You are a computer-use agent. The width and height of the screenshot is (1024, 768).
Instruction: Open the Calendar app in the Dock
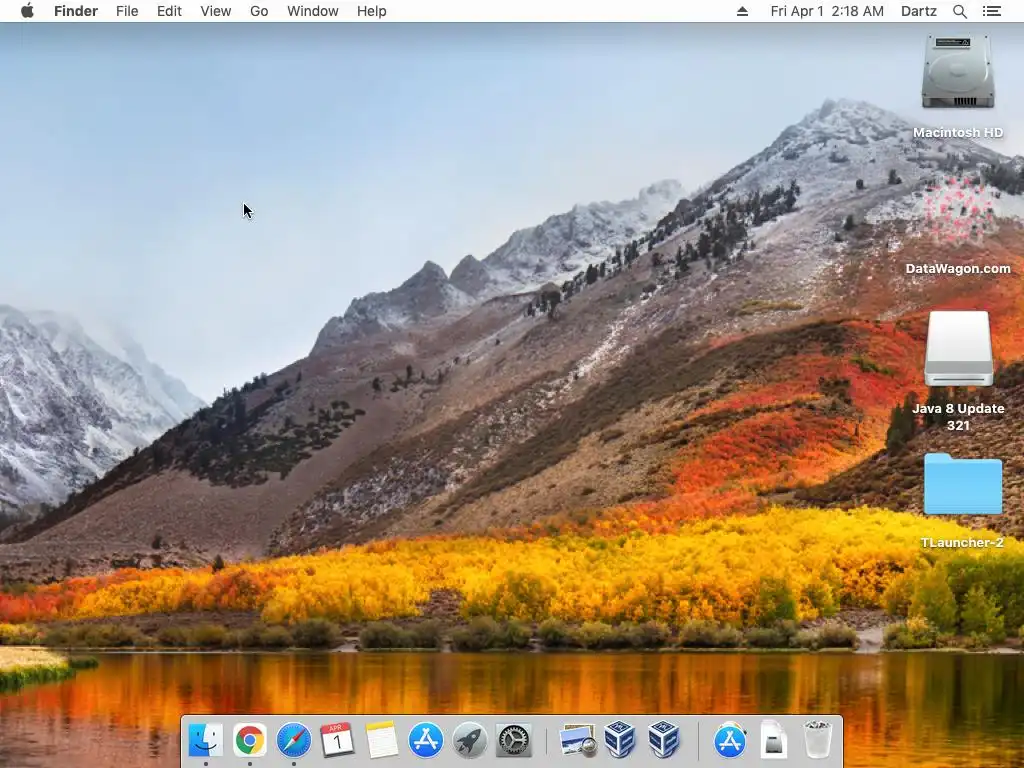pos(338,741)
